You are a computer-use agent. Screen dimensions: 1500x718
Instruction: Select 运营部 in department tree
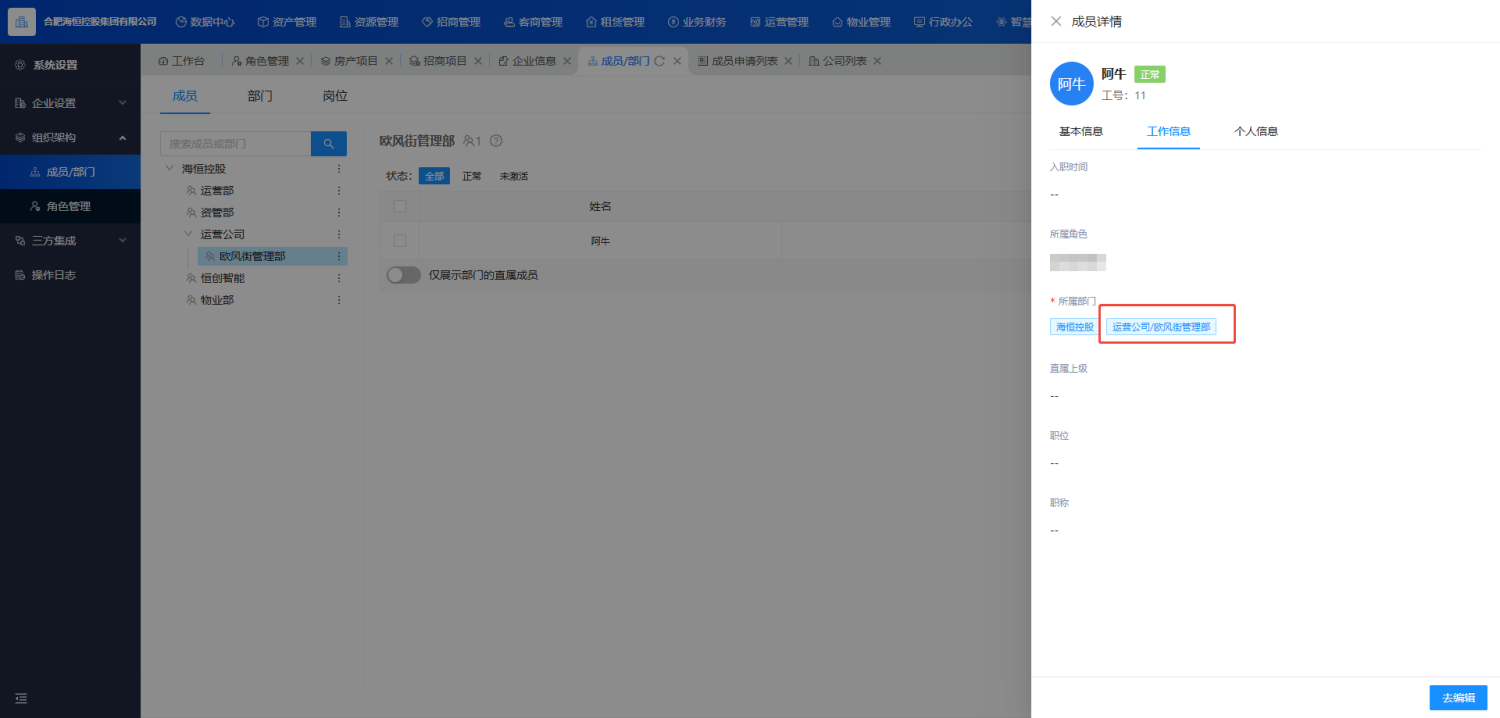[x=217, y=191]
